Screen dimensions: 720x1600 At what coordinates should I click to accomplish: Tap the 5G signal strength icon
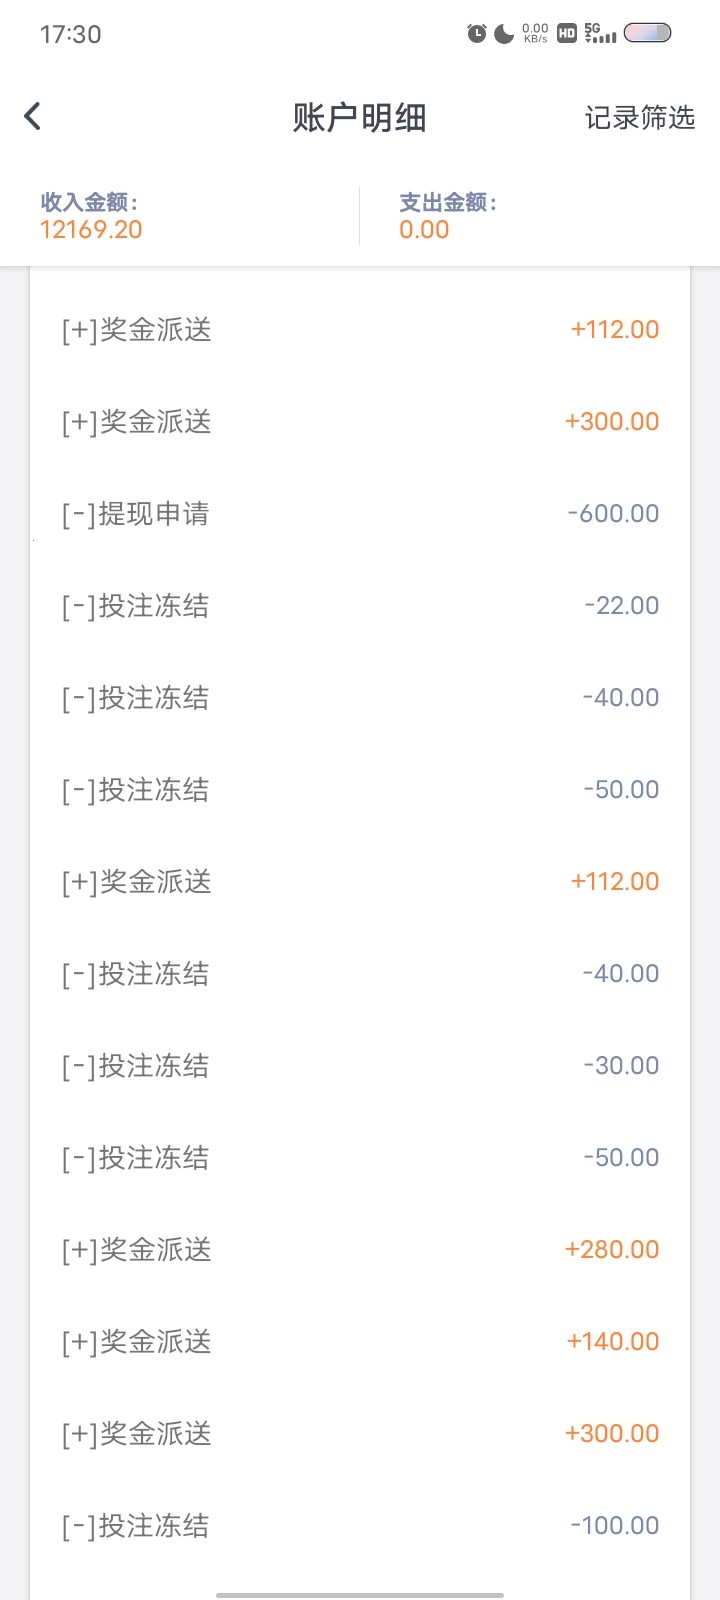pos(600,34)
